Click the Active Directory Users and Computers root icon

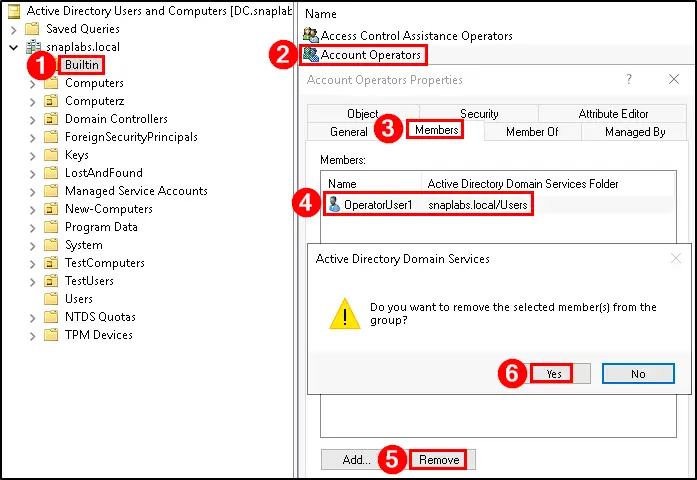point(14,11)
